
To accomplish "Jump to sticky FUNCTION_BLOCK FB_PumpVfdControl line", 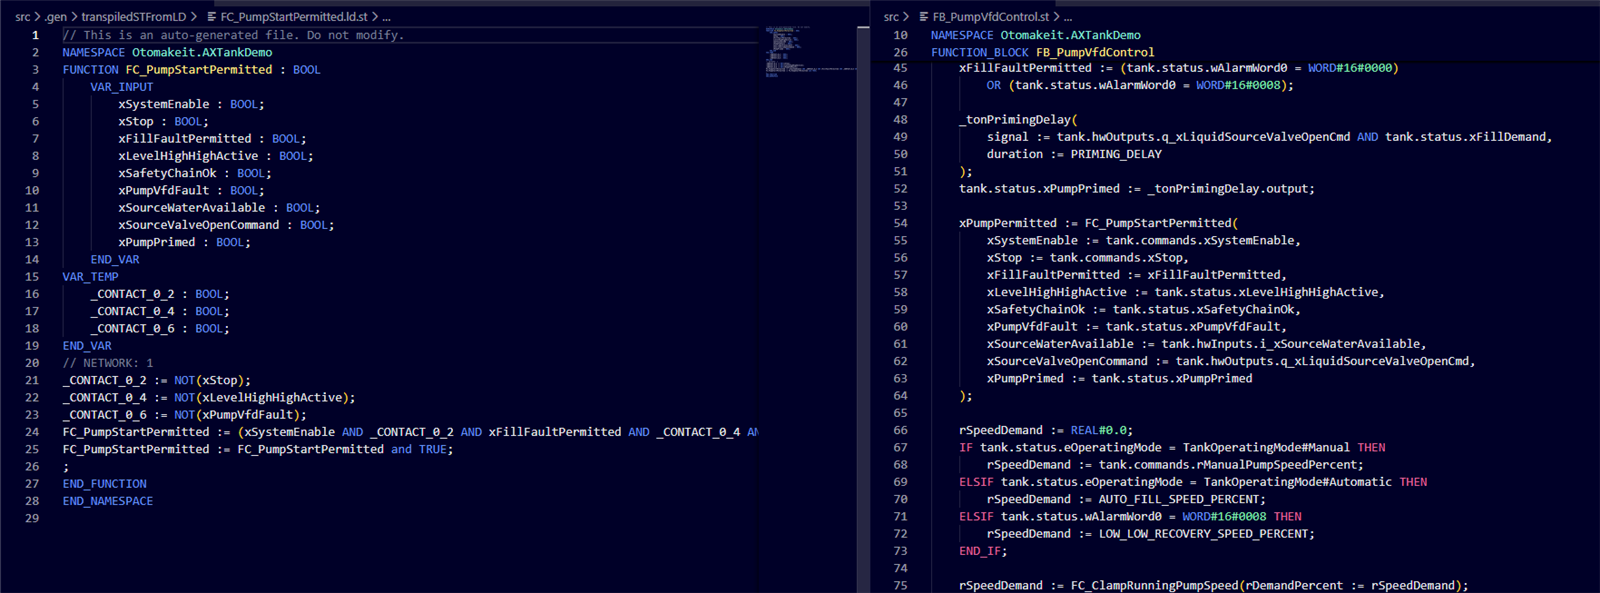I will coord(1042,52).
